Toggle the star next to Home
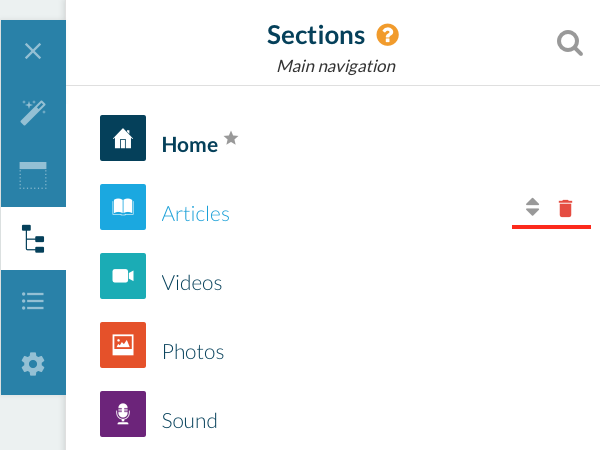This screenshot has width=600, height=450. pos(231,139)
